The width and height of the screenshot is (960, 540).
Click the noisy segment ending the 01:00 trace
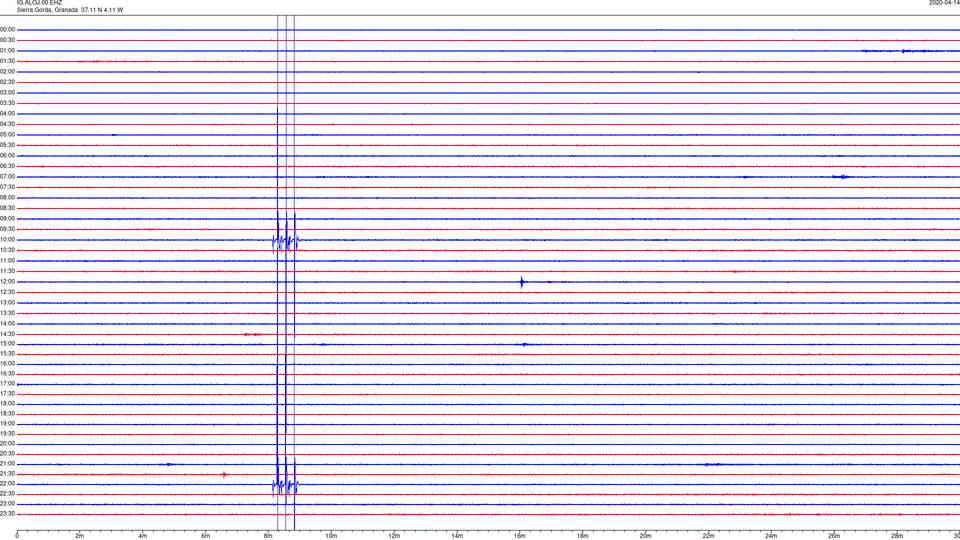click(x=910, y=51)
